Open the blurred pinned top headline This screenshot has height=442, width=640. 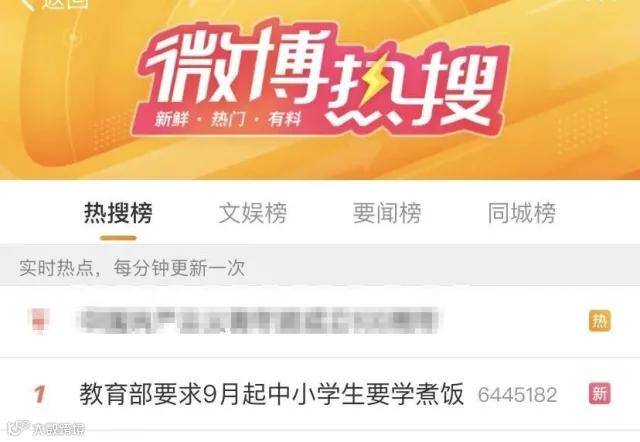(x=257, y=321)
